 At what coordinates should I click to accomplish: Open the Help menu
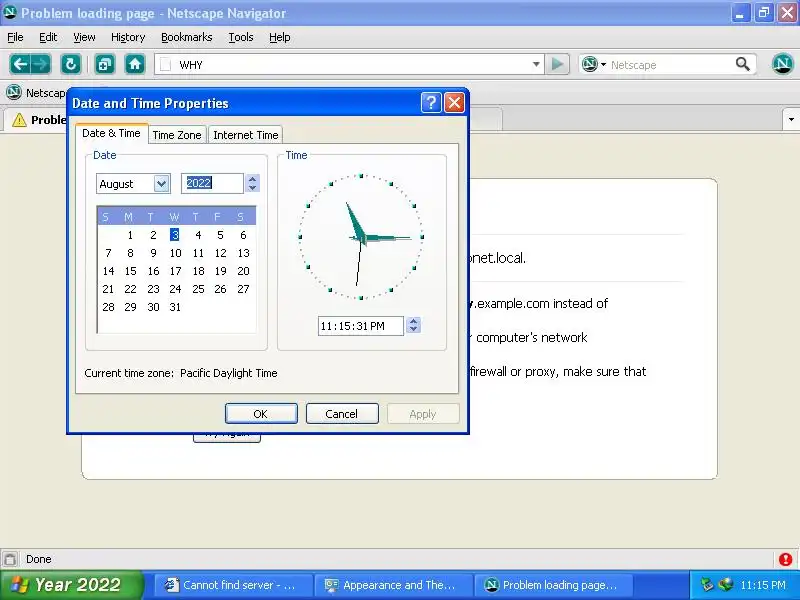point(280,37)
